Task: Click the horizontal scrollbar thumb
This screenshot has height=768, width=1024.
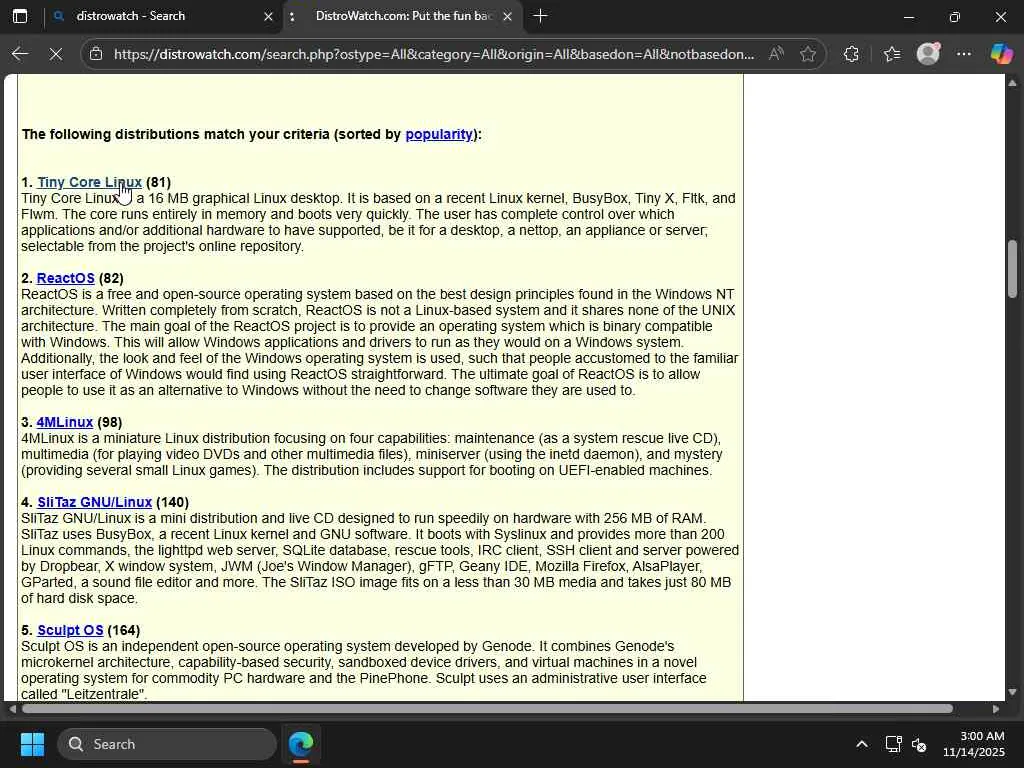Action: point(487,709)
